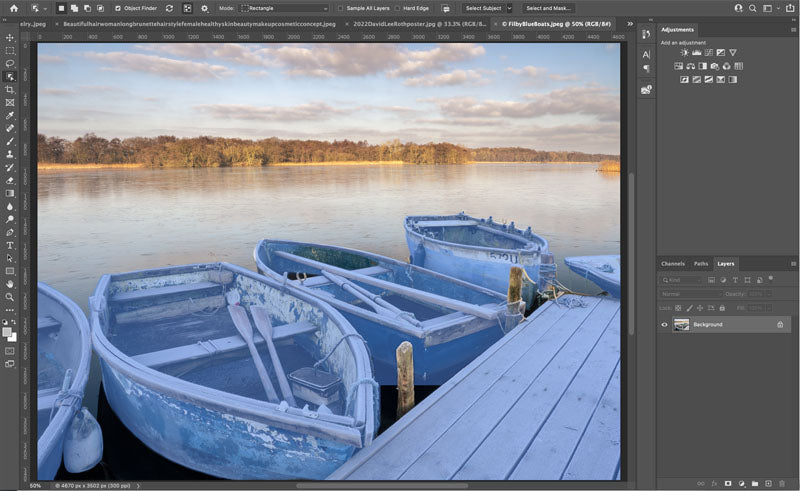Hide the Background layer visibility eye
800x491 pixels.
[664, 325]
